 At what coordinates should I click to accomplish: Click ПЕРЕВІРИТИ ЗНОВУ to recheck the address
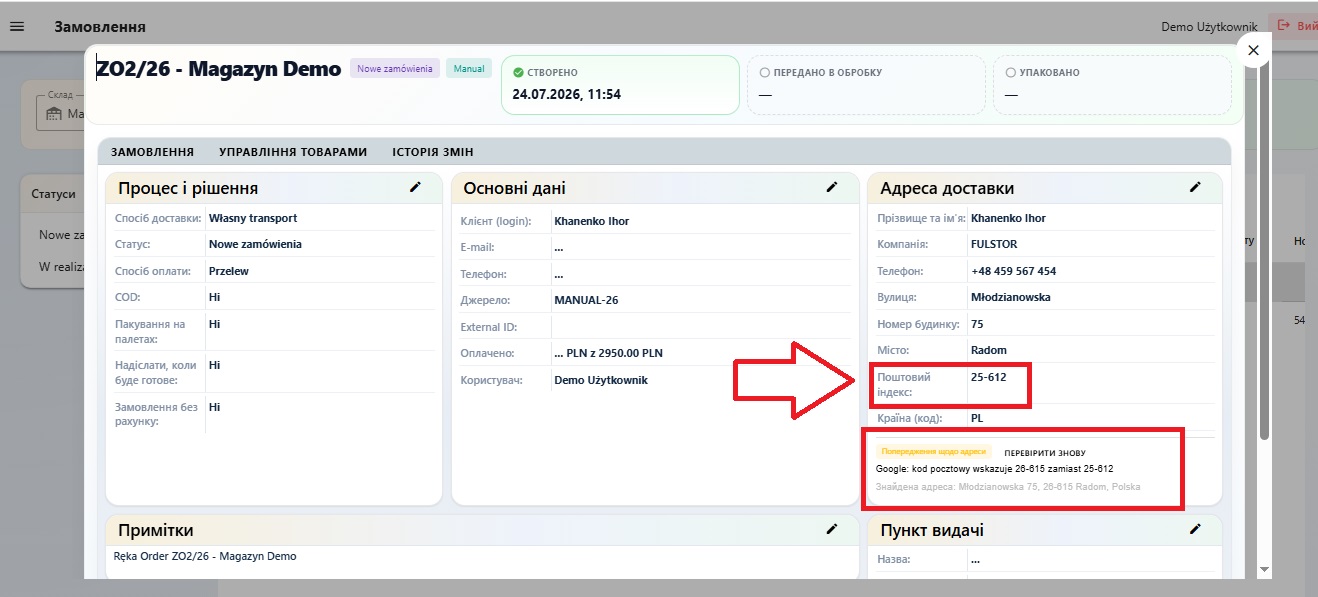[x=1045, y=453]
